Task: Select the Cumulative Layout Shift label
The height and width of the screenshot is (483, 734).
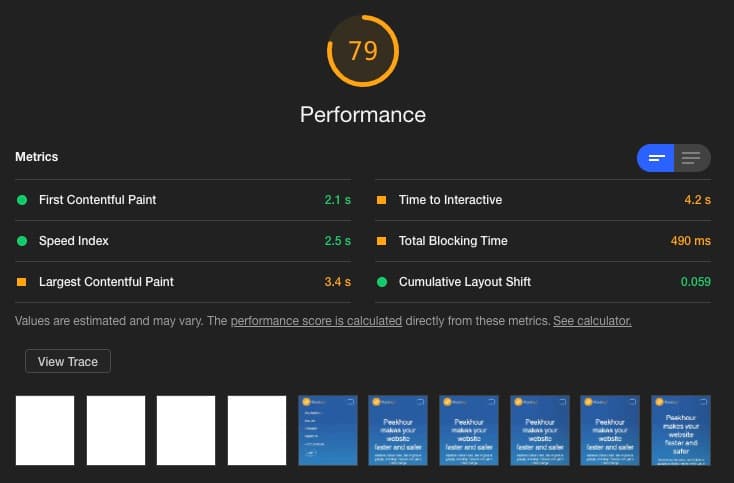Action: click(x=465, y=282)
